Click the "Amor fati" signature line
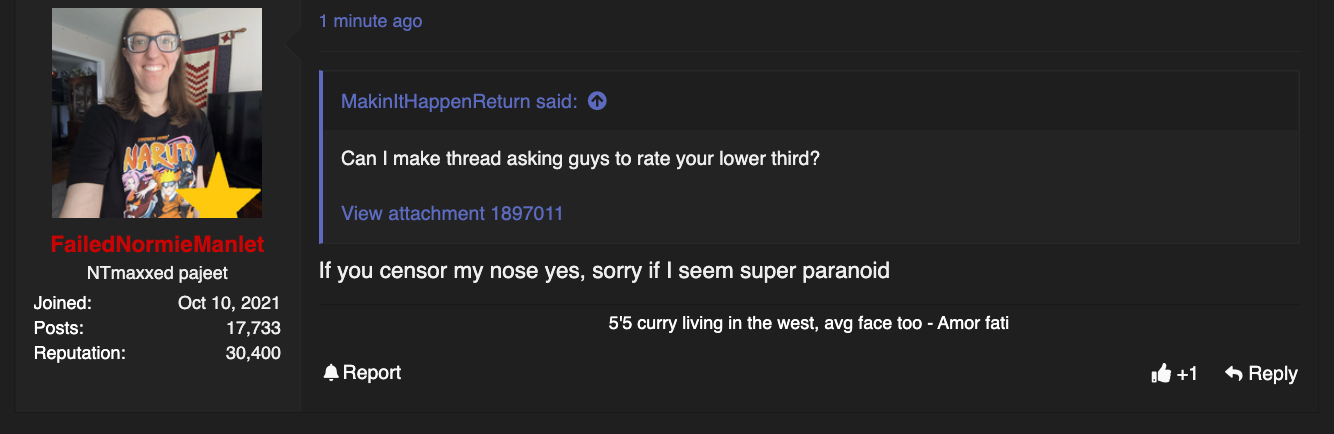Image resolution: width=1334 pixels, height=434 pixels. click(x=808, y=324)
